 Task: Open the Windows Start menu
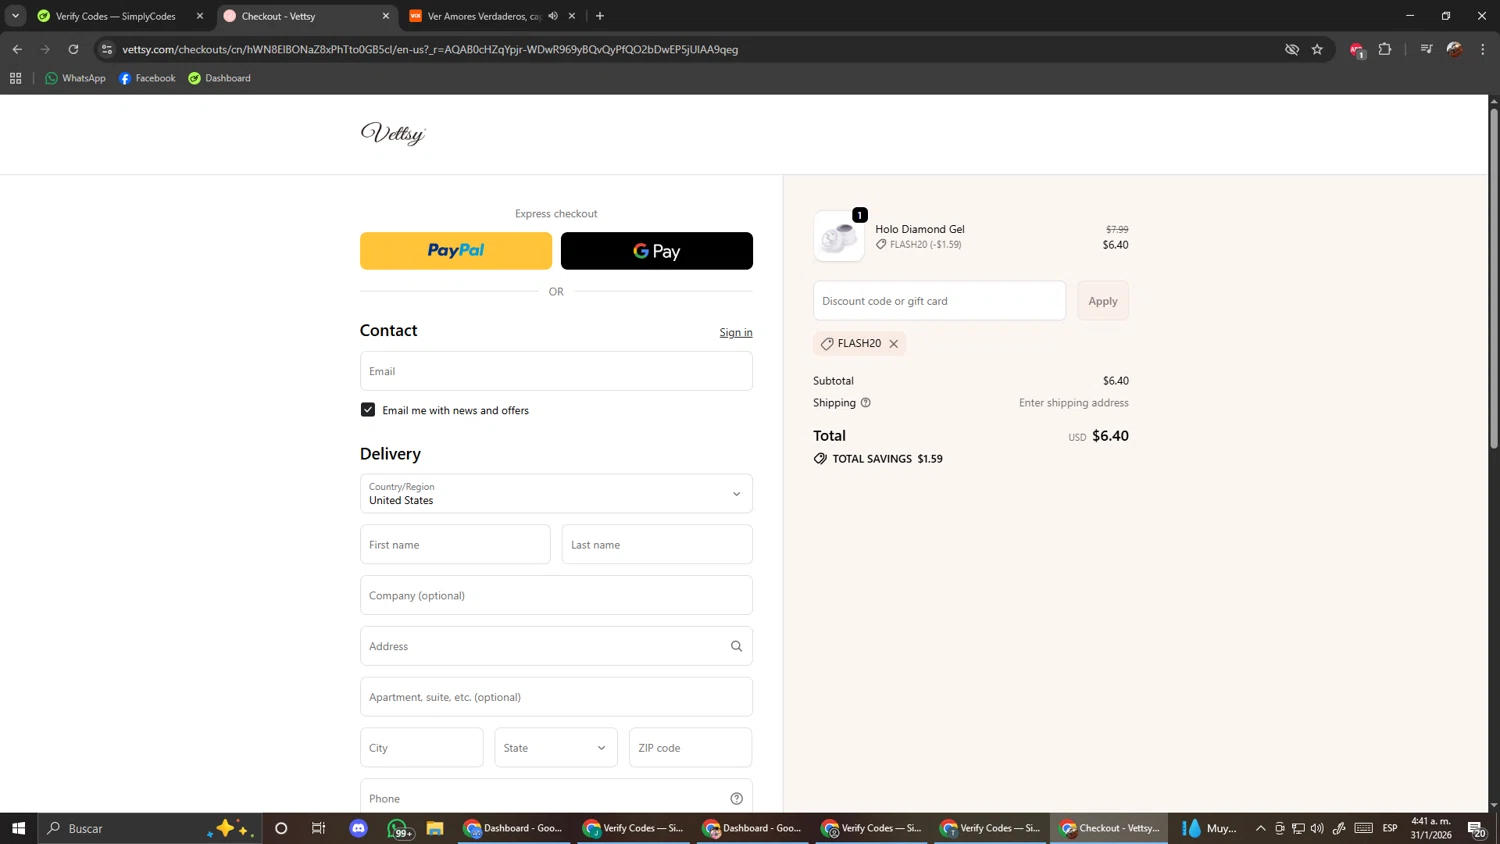18,828
